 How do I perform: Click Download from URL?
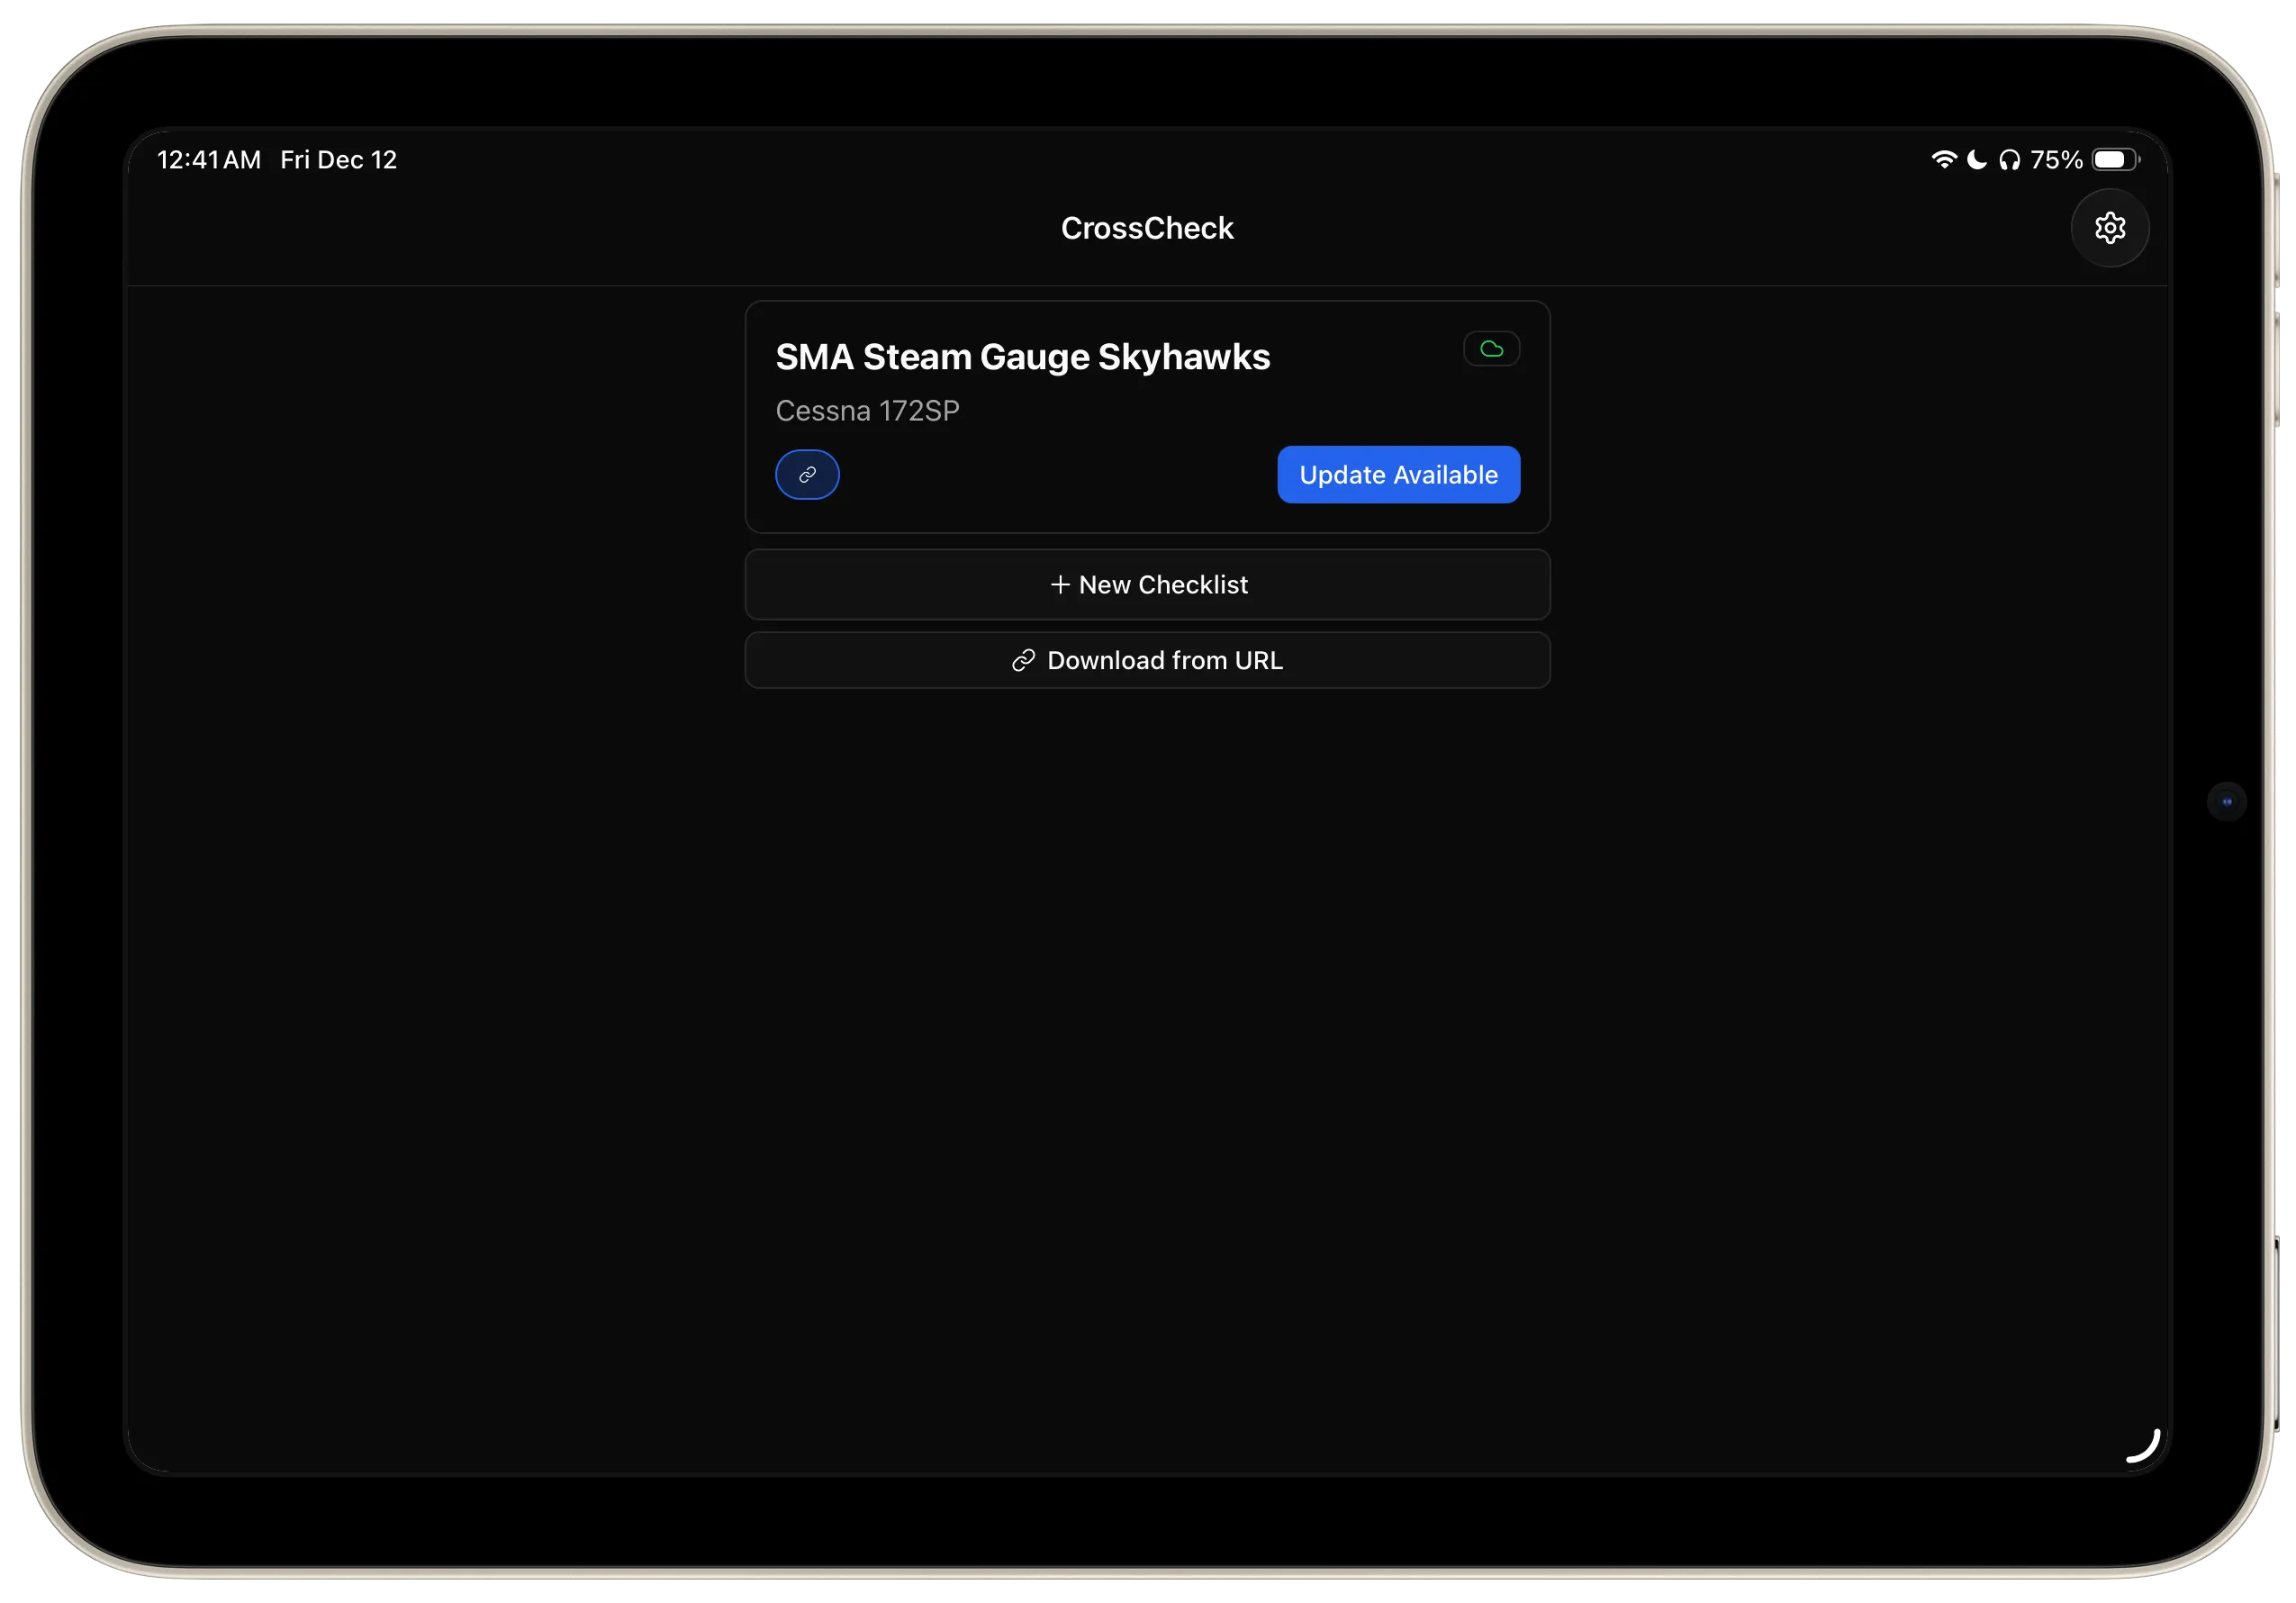(x=1147, y=660)
